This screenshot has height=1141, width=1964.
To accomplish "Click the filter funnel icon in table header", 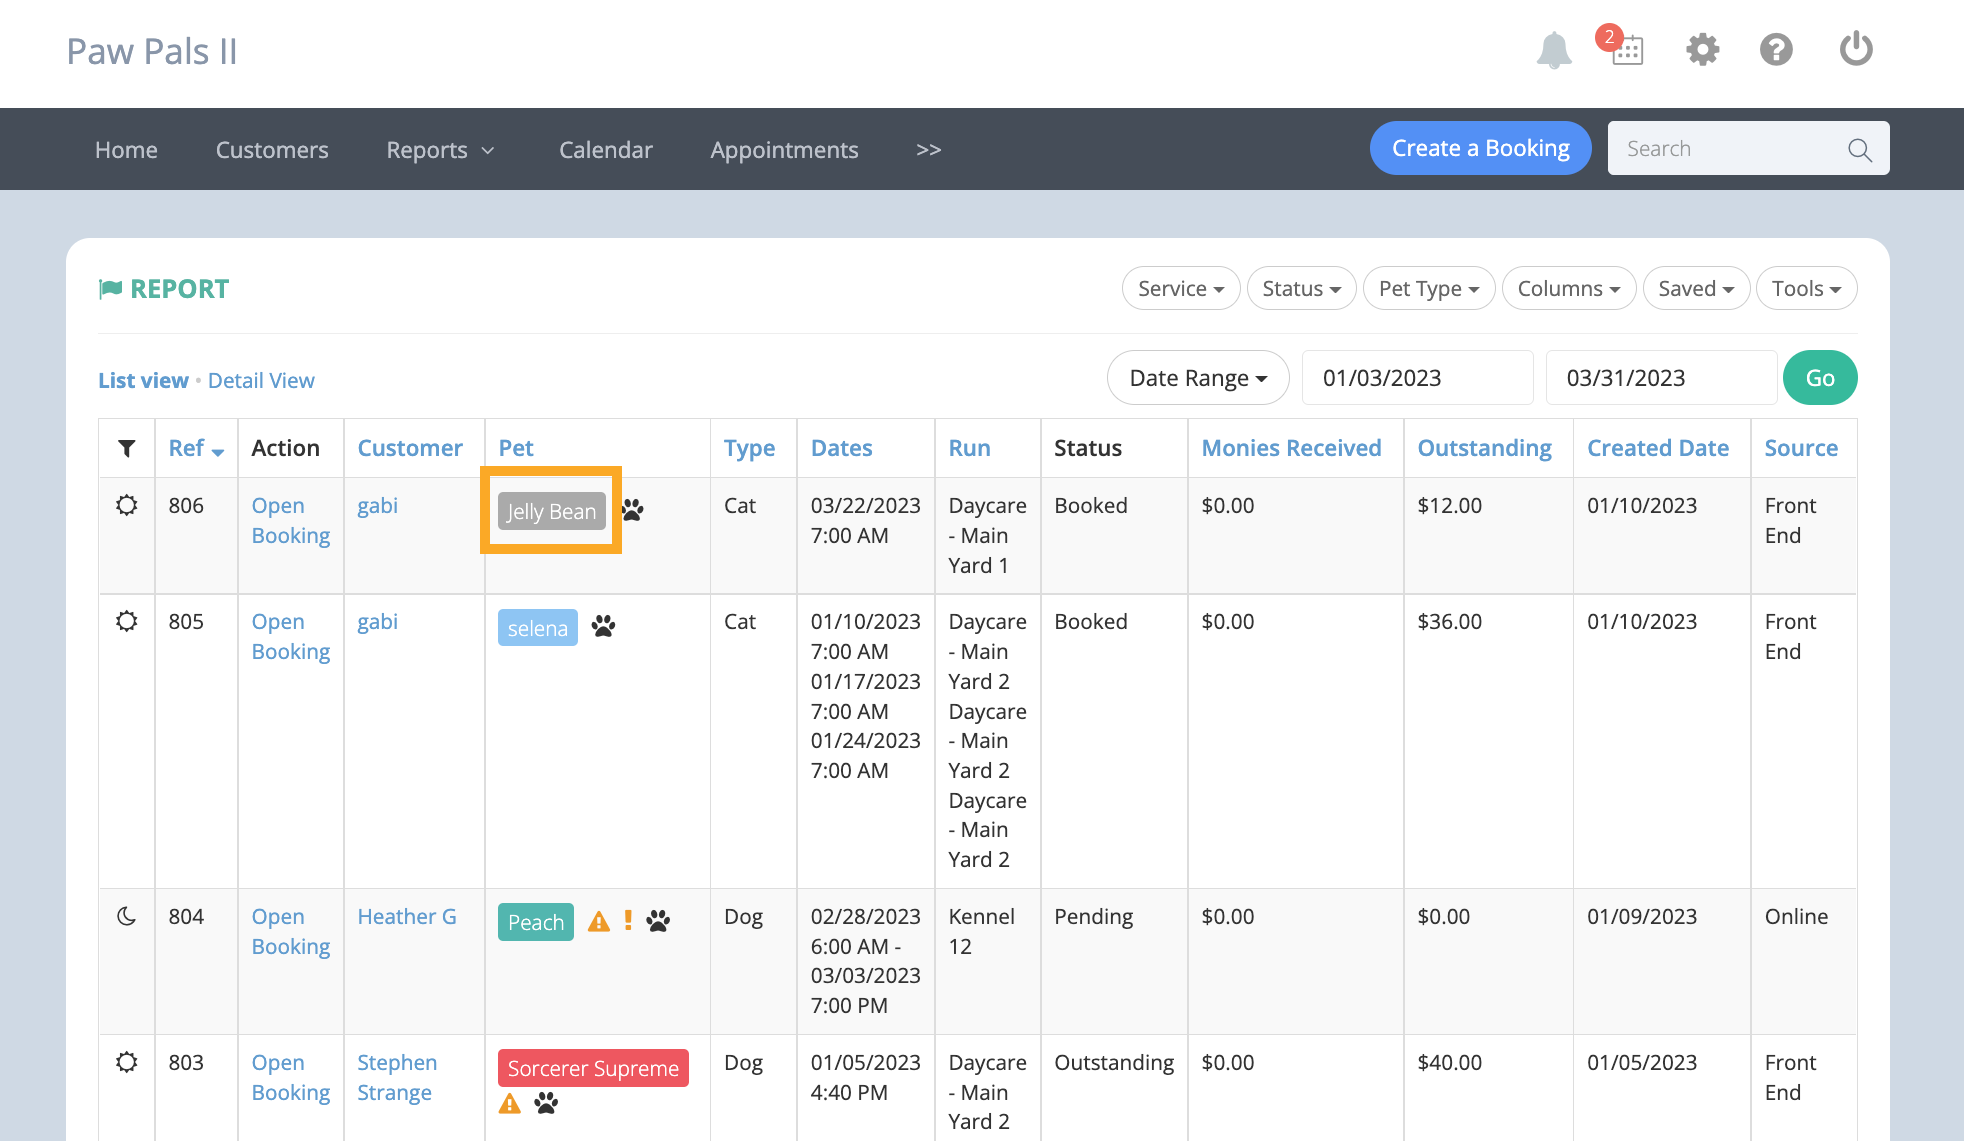I will [x=127, y=448].
